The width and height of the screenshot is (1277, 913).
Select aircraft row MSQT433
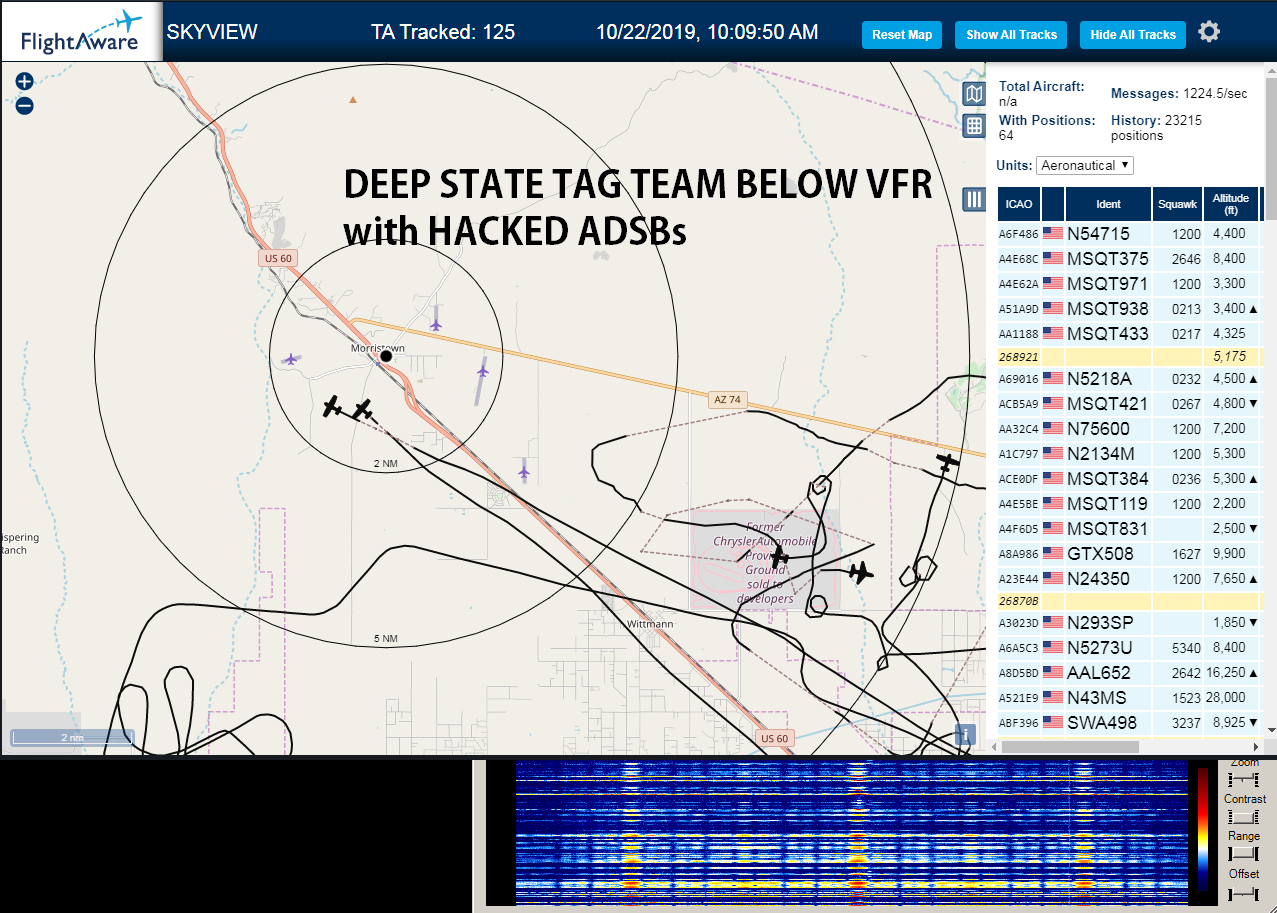(x=1129, y=333)
